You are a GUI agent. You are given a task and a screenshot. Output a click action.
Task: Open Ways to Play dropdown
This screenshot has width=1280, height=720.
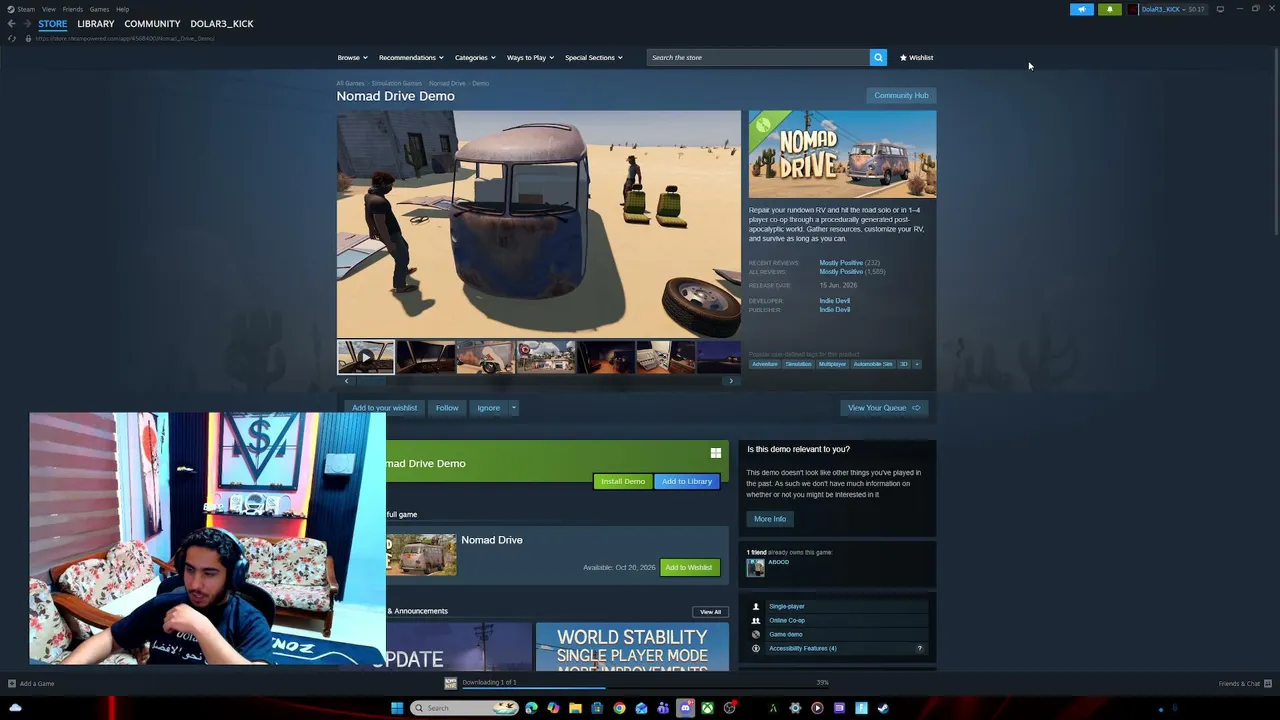click(530, 57)
